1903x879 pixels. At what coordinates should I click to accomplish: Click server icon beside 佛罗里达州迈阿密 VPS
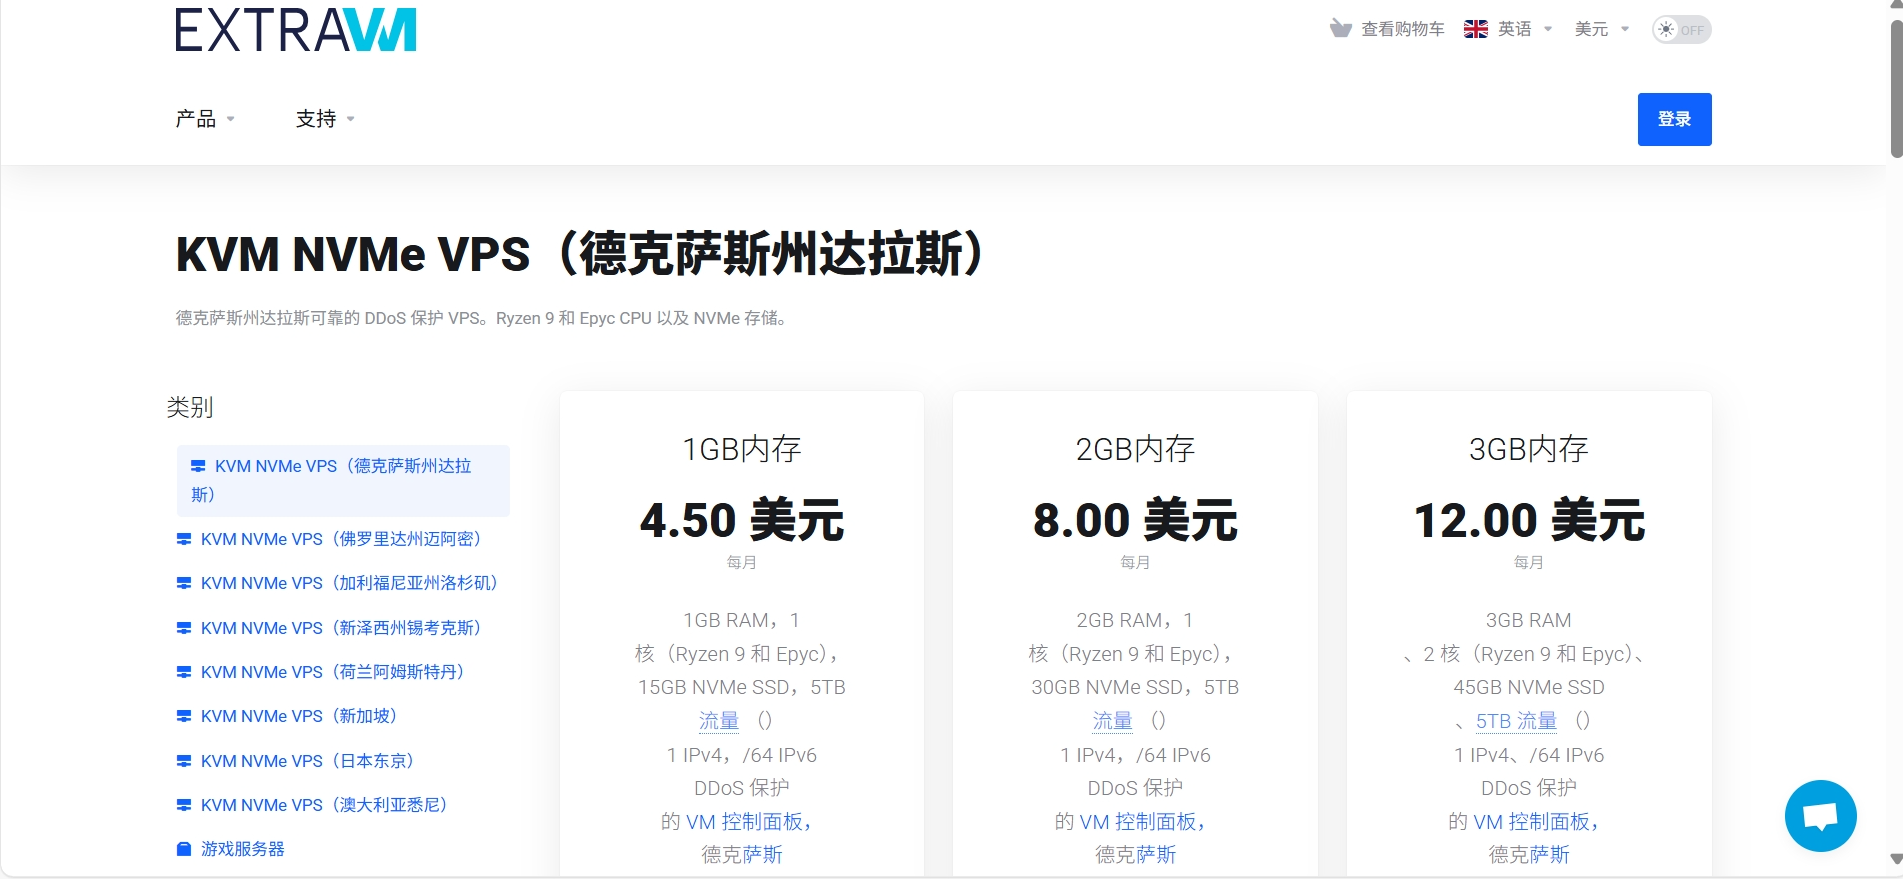tap(184, 539)
